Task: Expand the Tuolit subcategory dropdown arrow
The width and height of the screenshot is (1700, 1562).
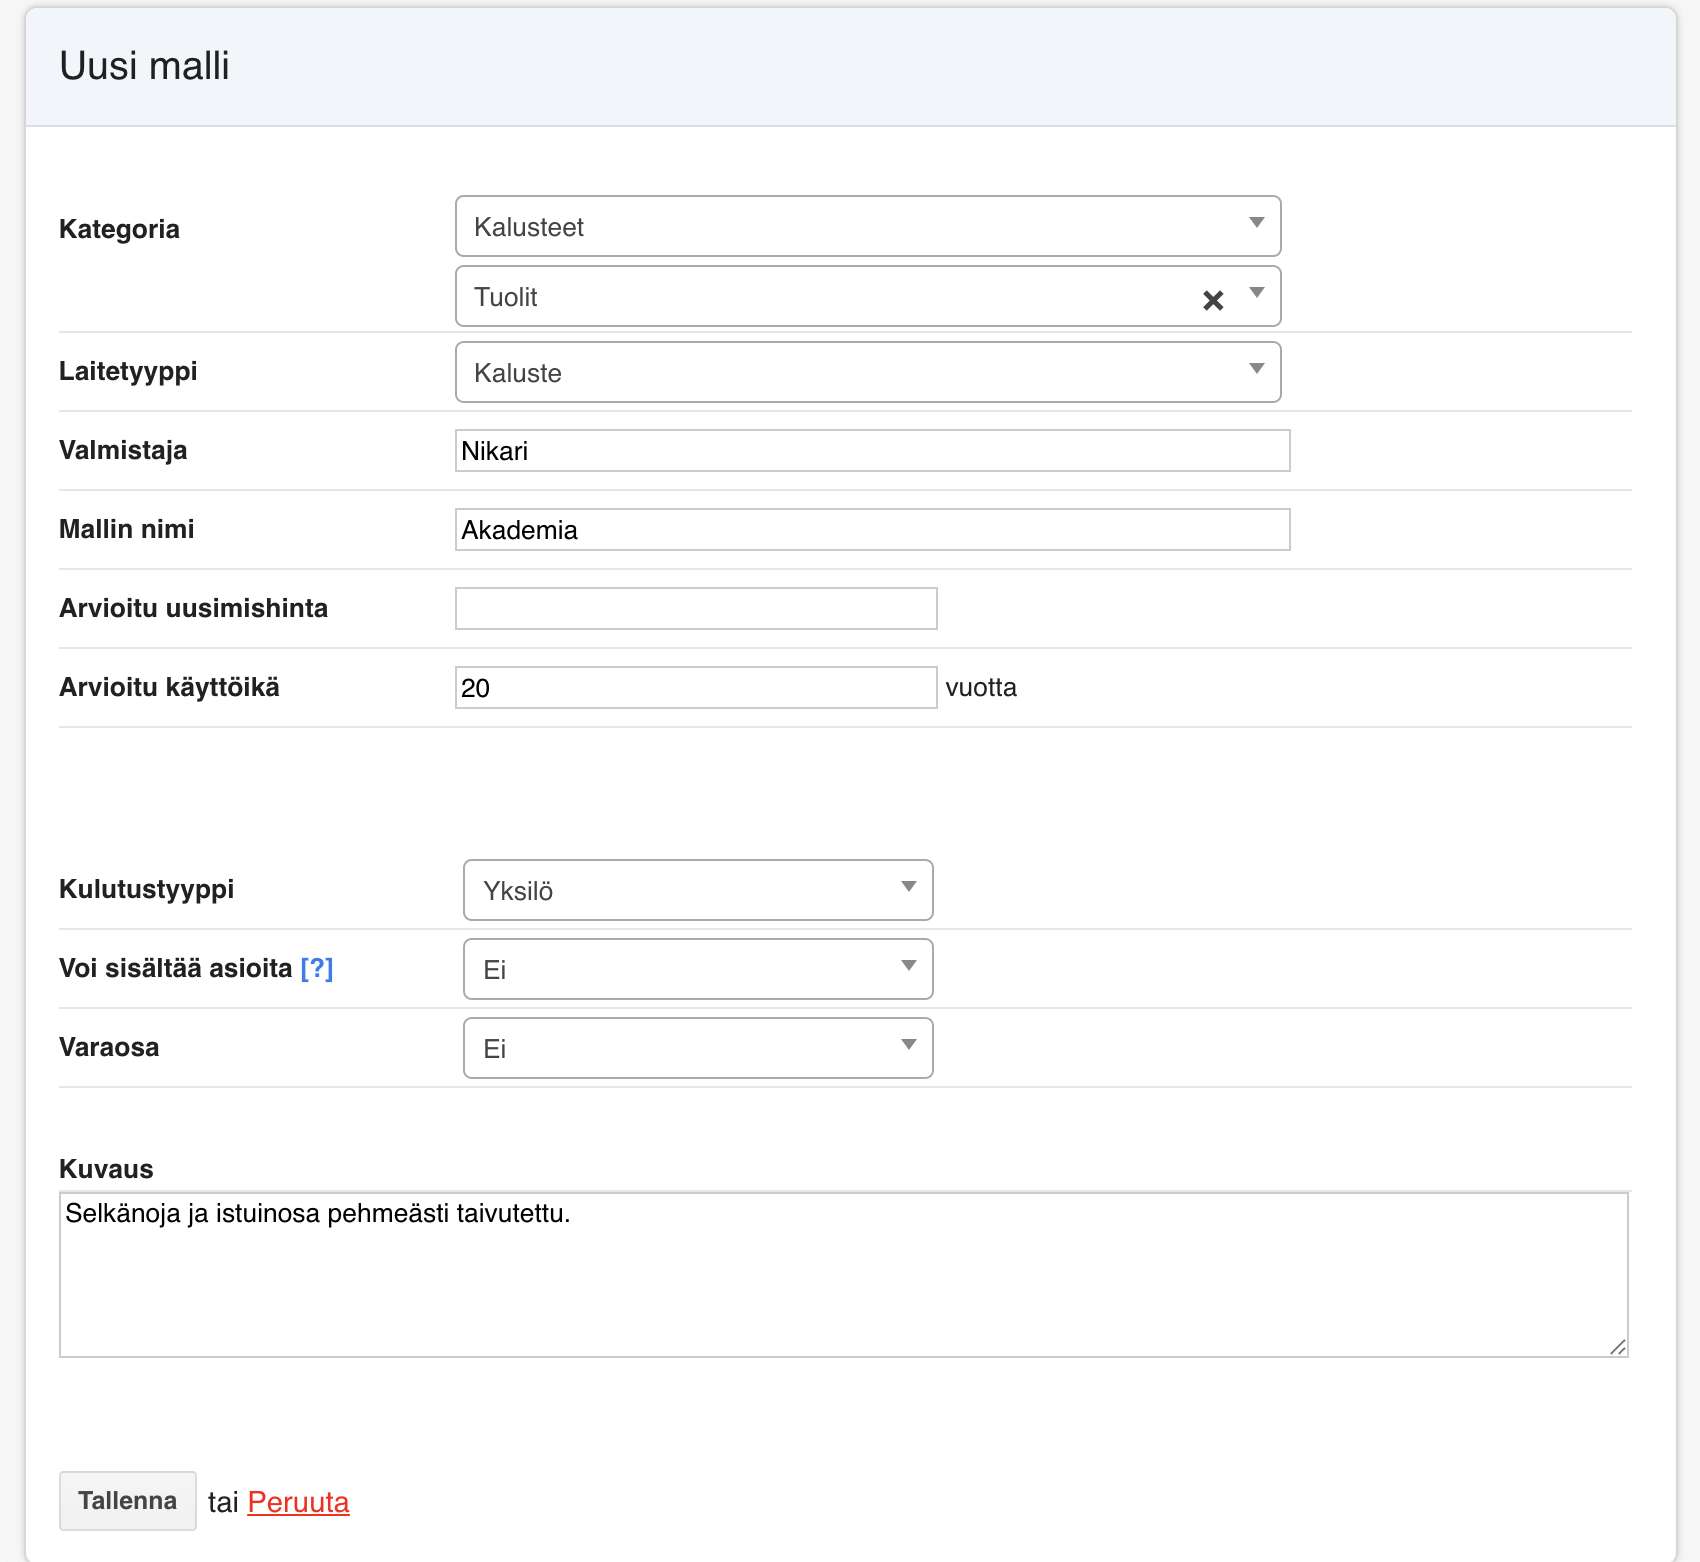Action: [1257, 293]
